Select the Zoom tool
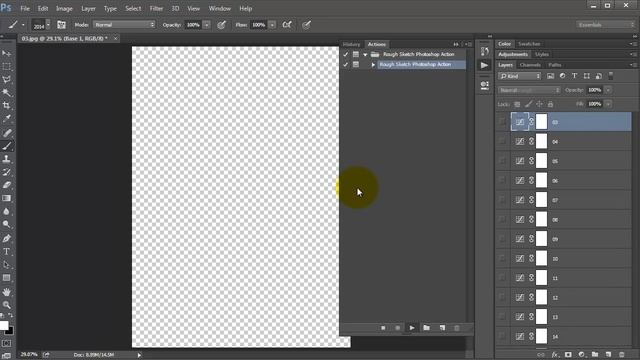This screenshot has height=360, width=640. click(x=7, y=305)
